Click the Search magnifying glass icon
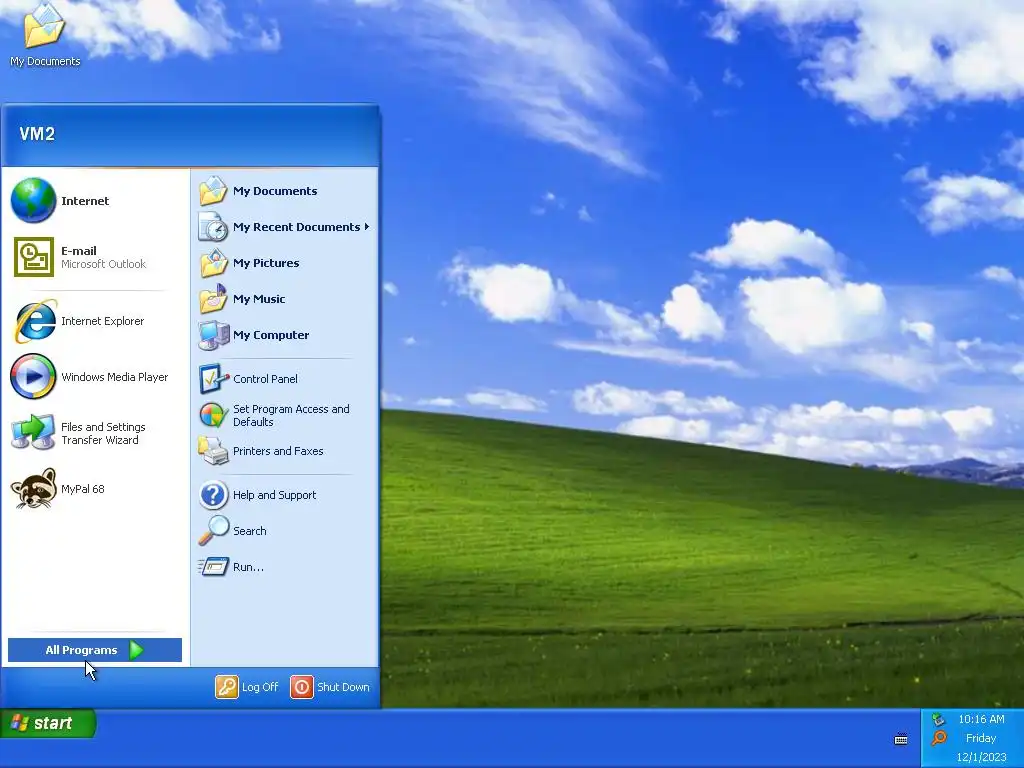 tap(214, 531)
